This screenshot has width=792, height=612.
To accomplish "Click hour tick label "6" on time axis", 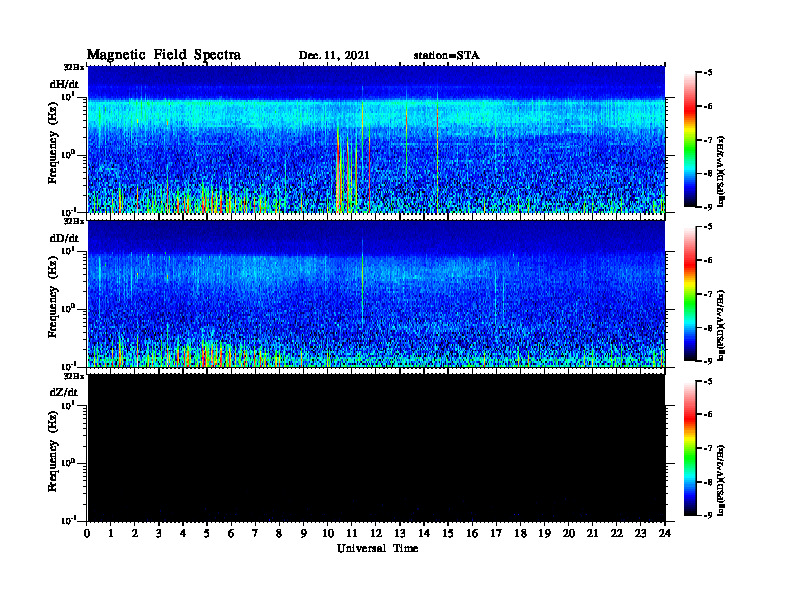I will (x=231, y=534).
